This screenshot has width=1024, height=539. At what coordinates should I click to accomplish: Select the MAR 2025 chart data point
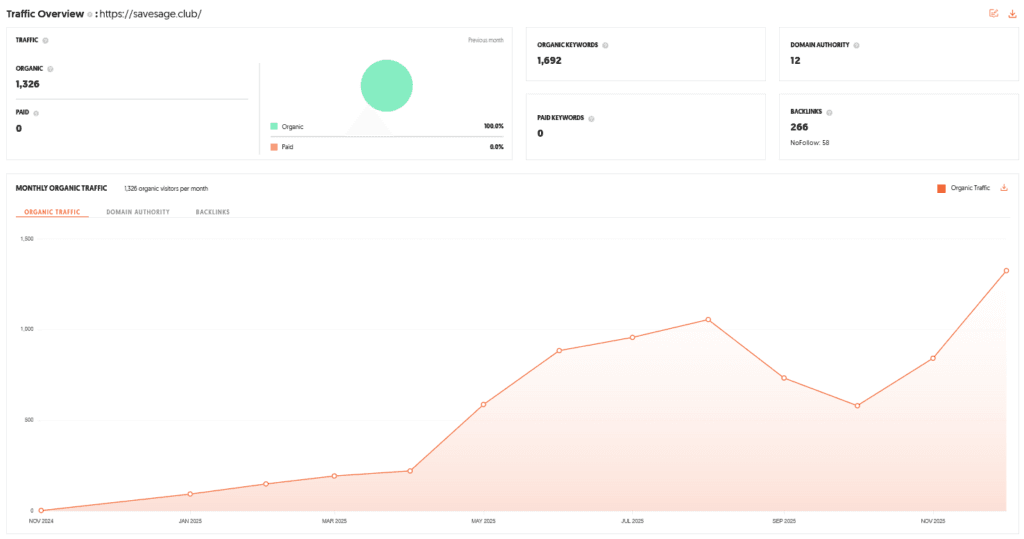pos(334,476)
